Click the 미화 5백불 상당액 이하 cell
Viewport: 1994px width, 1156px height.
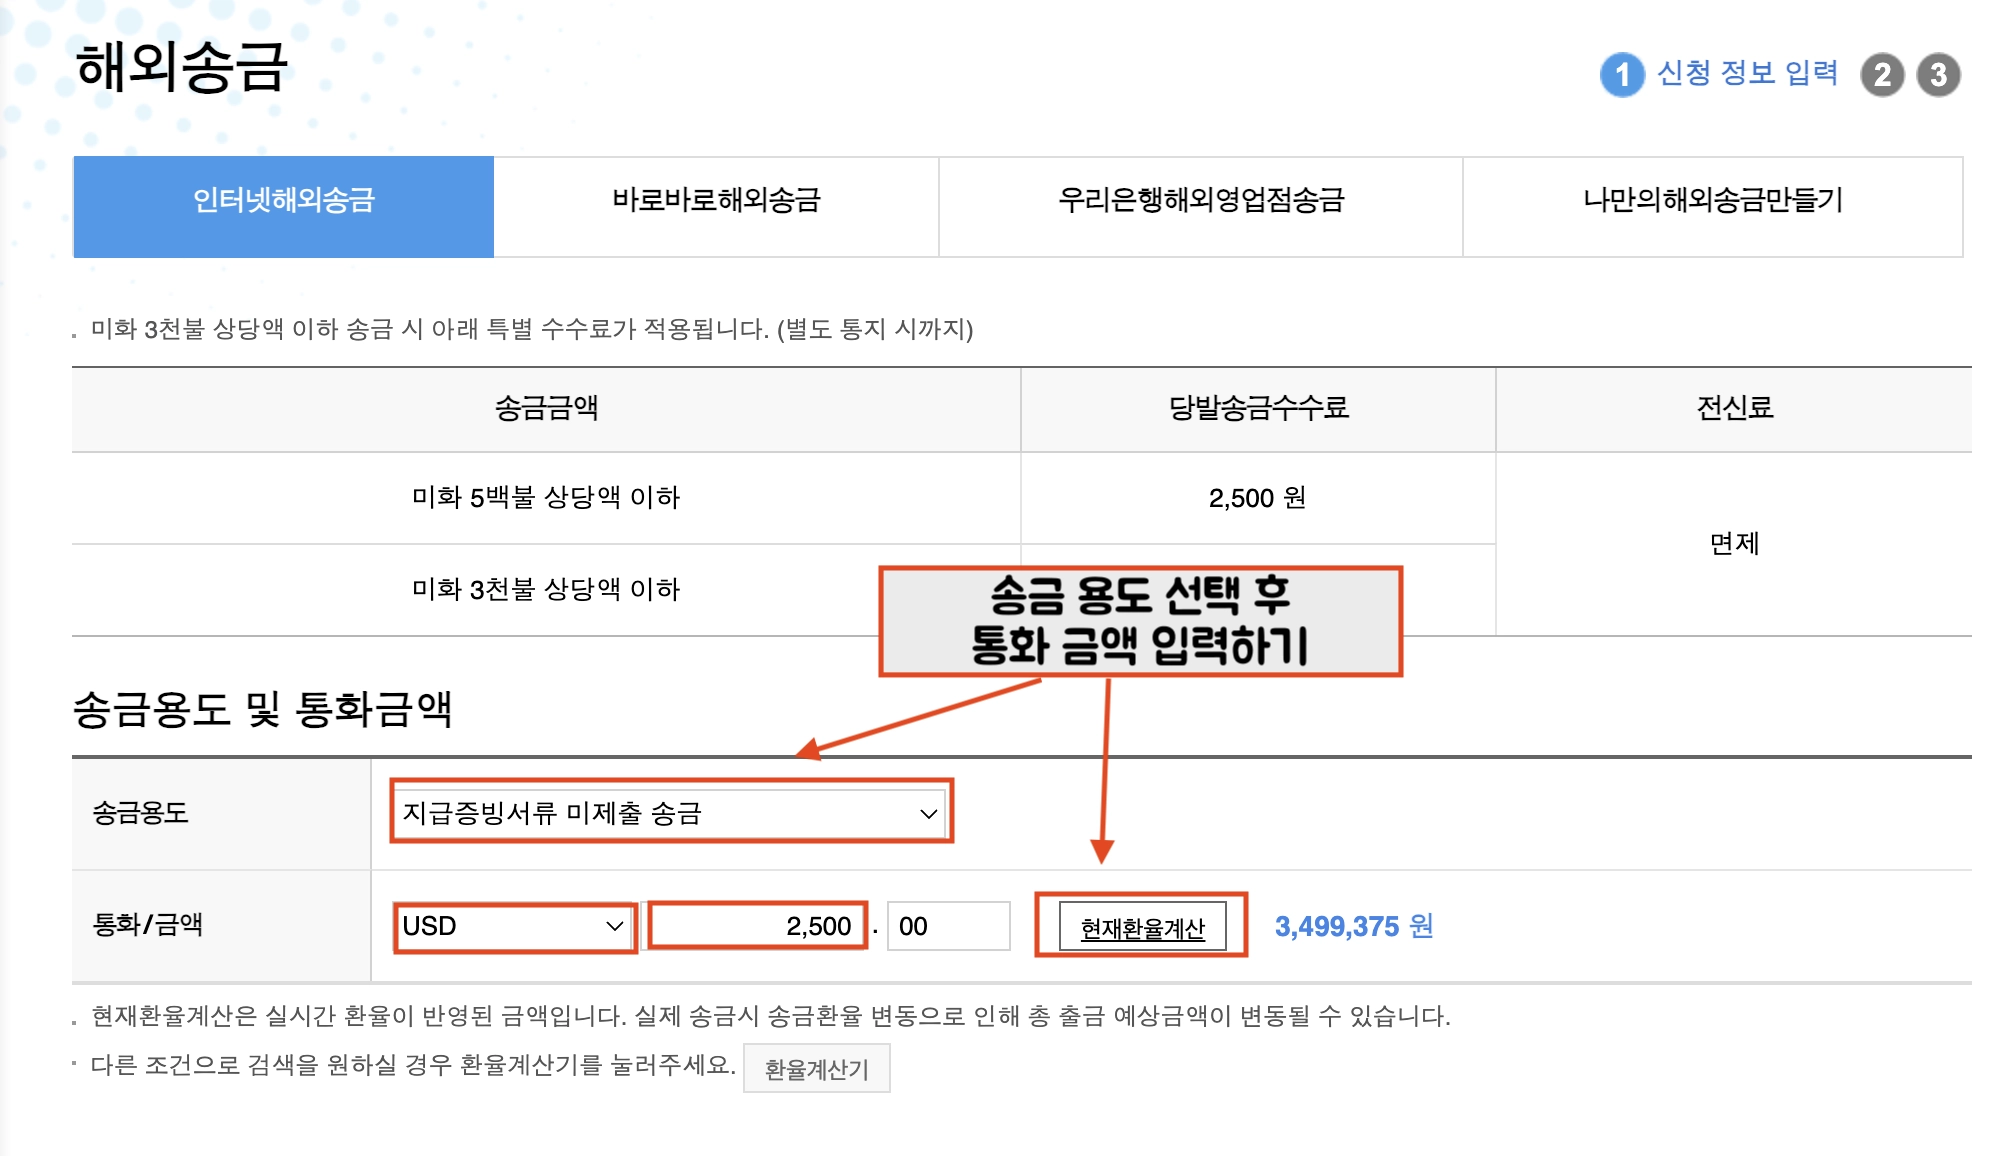pos(546,498)
